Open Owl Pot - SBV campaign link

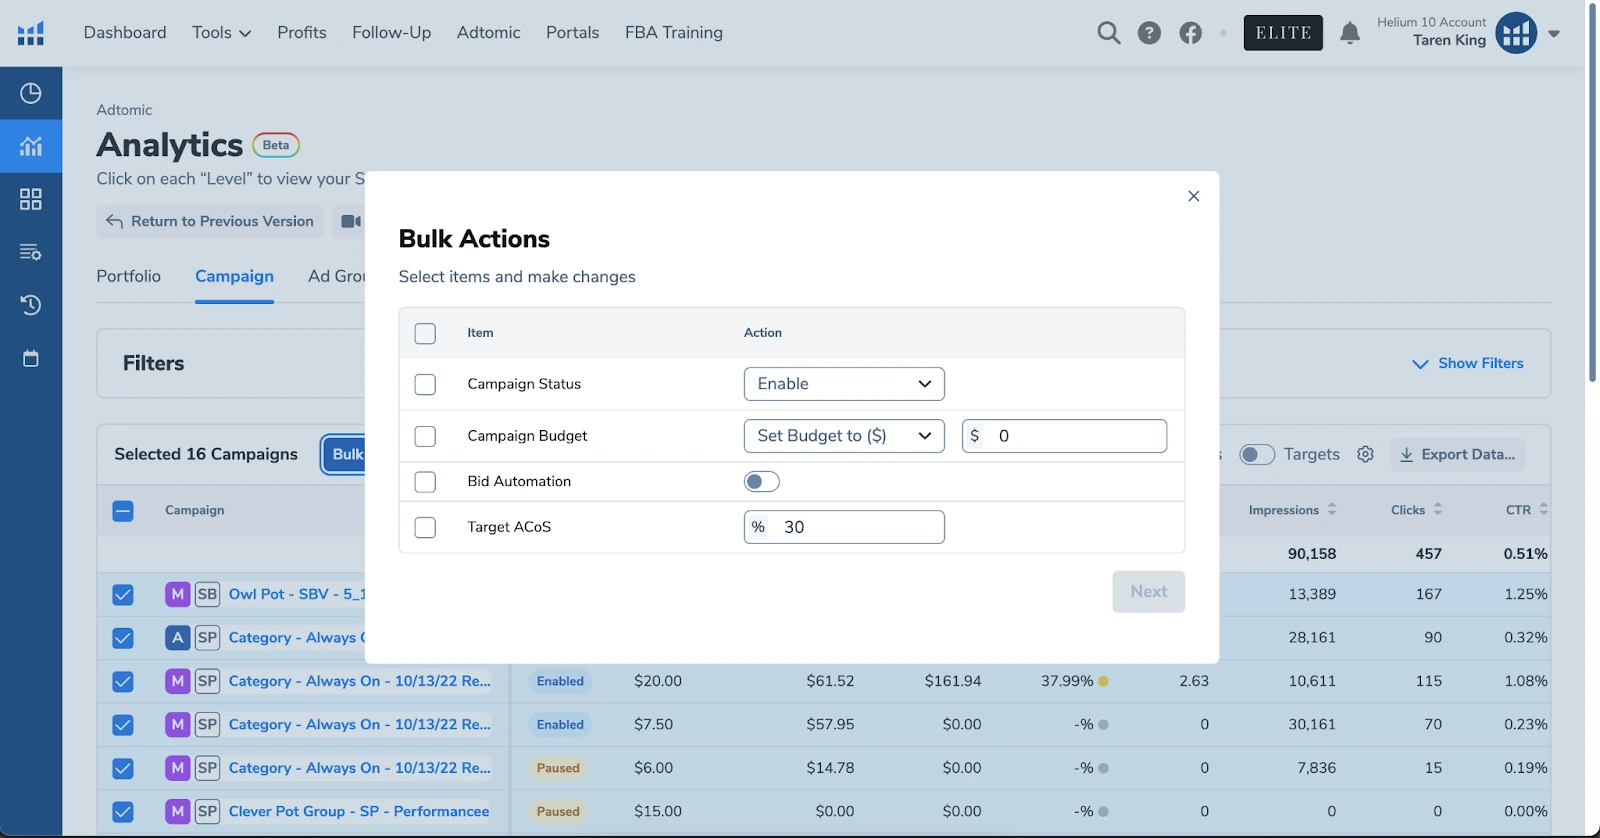(x=296, y=594)
